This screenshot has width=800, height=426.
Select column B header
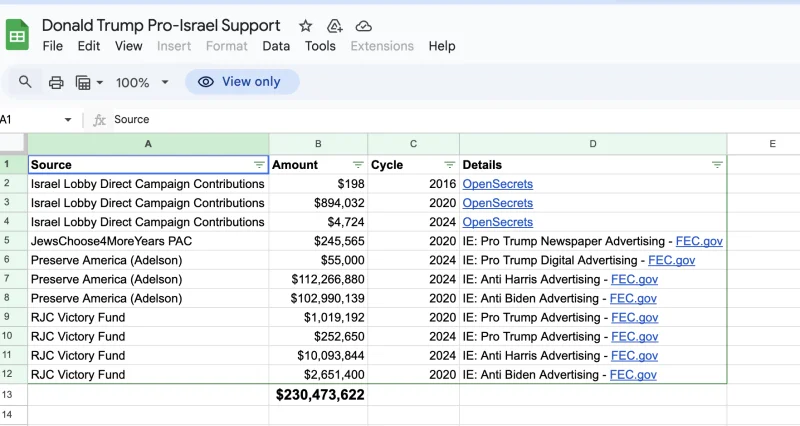coord(318,144)
